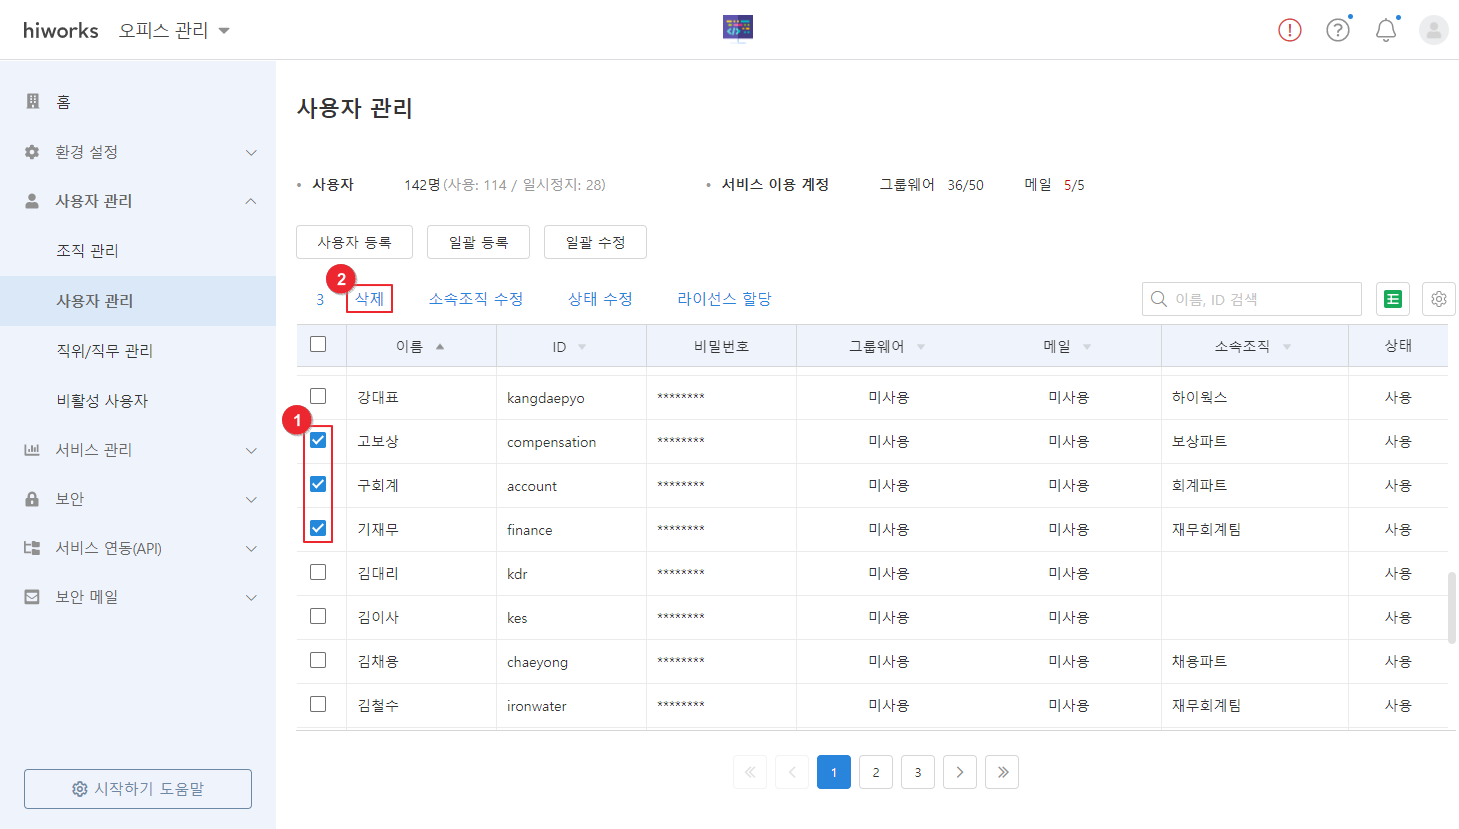Viewport: 1459px width, 829px height.
Task: Click the vertical table scrollbar
Action: pos(1452,606)
